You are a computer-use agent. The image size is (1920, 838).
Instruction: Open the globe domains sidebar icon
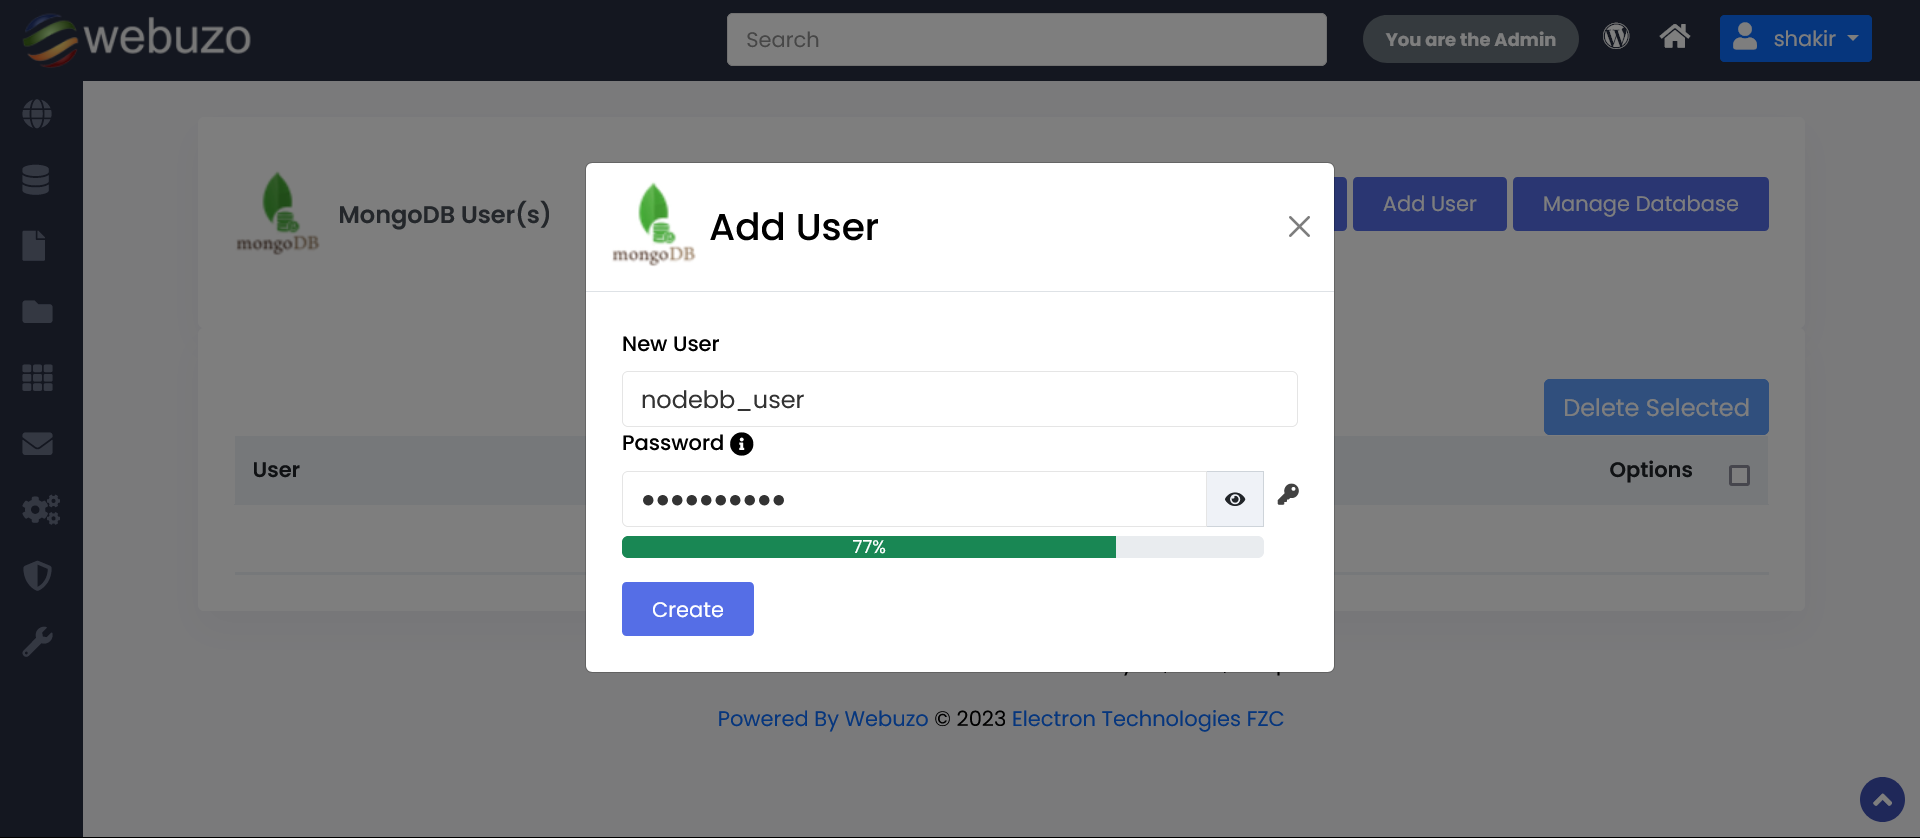(37, 114)
